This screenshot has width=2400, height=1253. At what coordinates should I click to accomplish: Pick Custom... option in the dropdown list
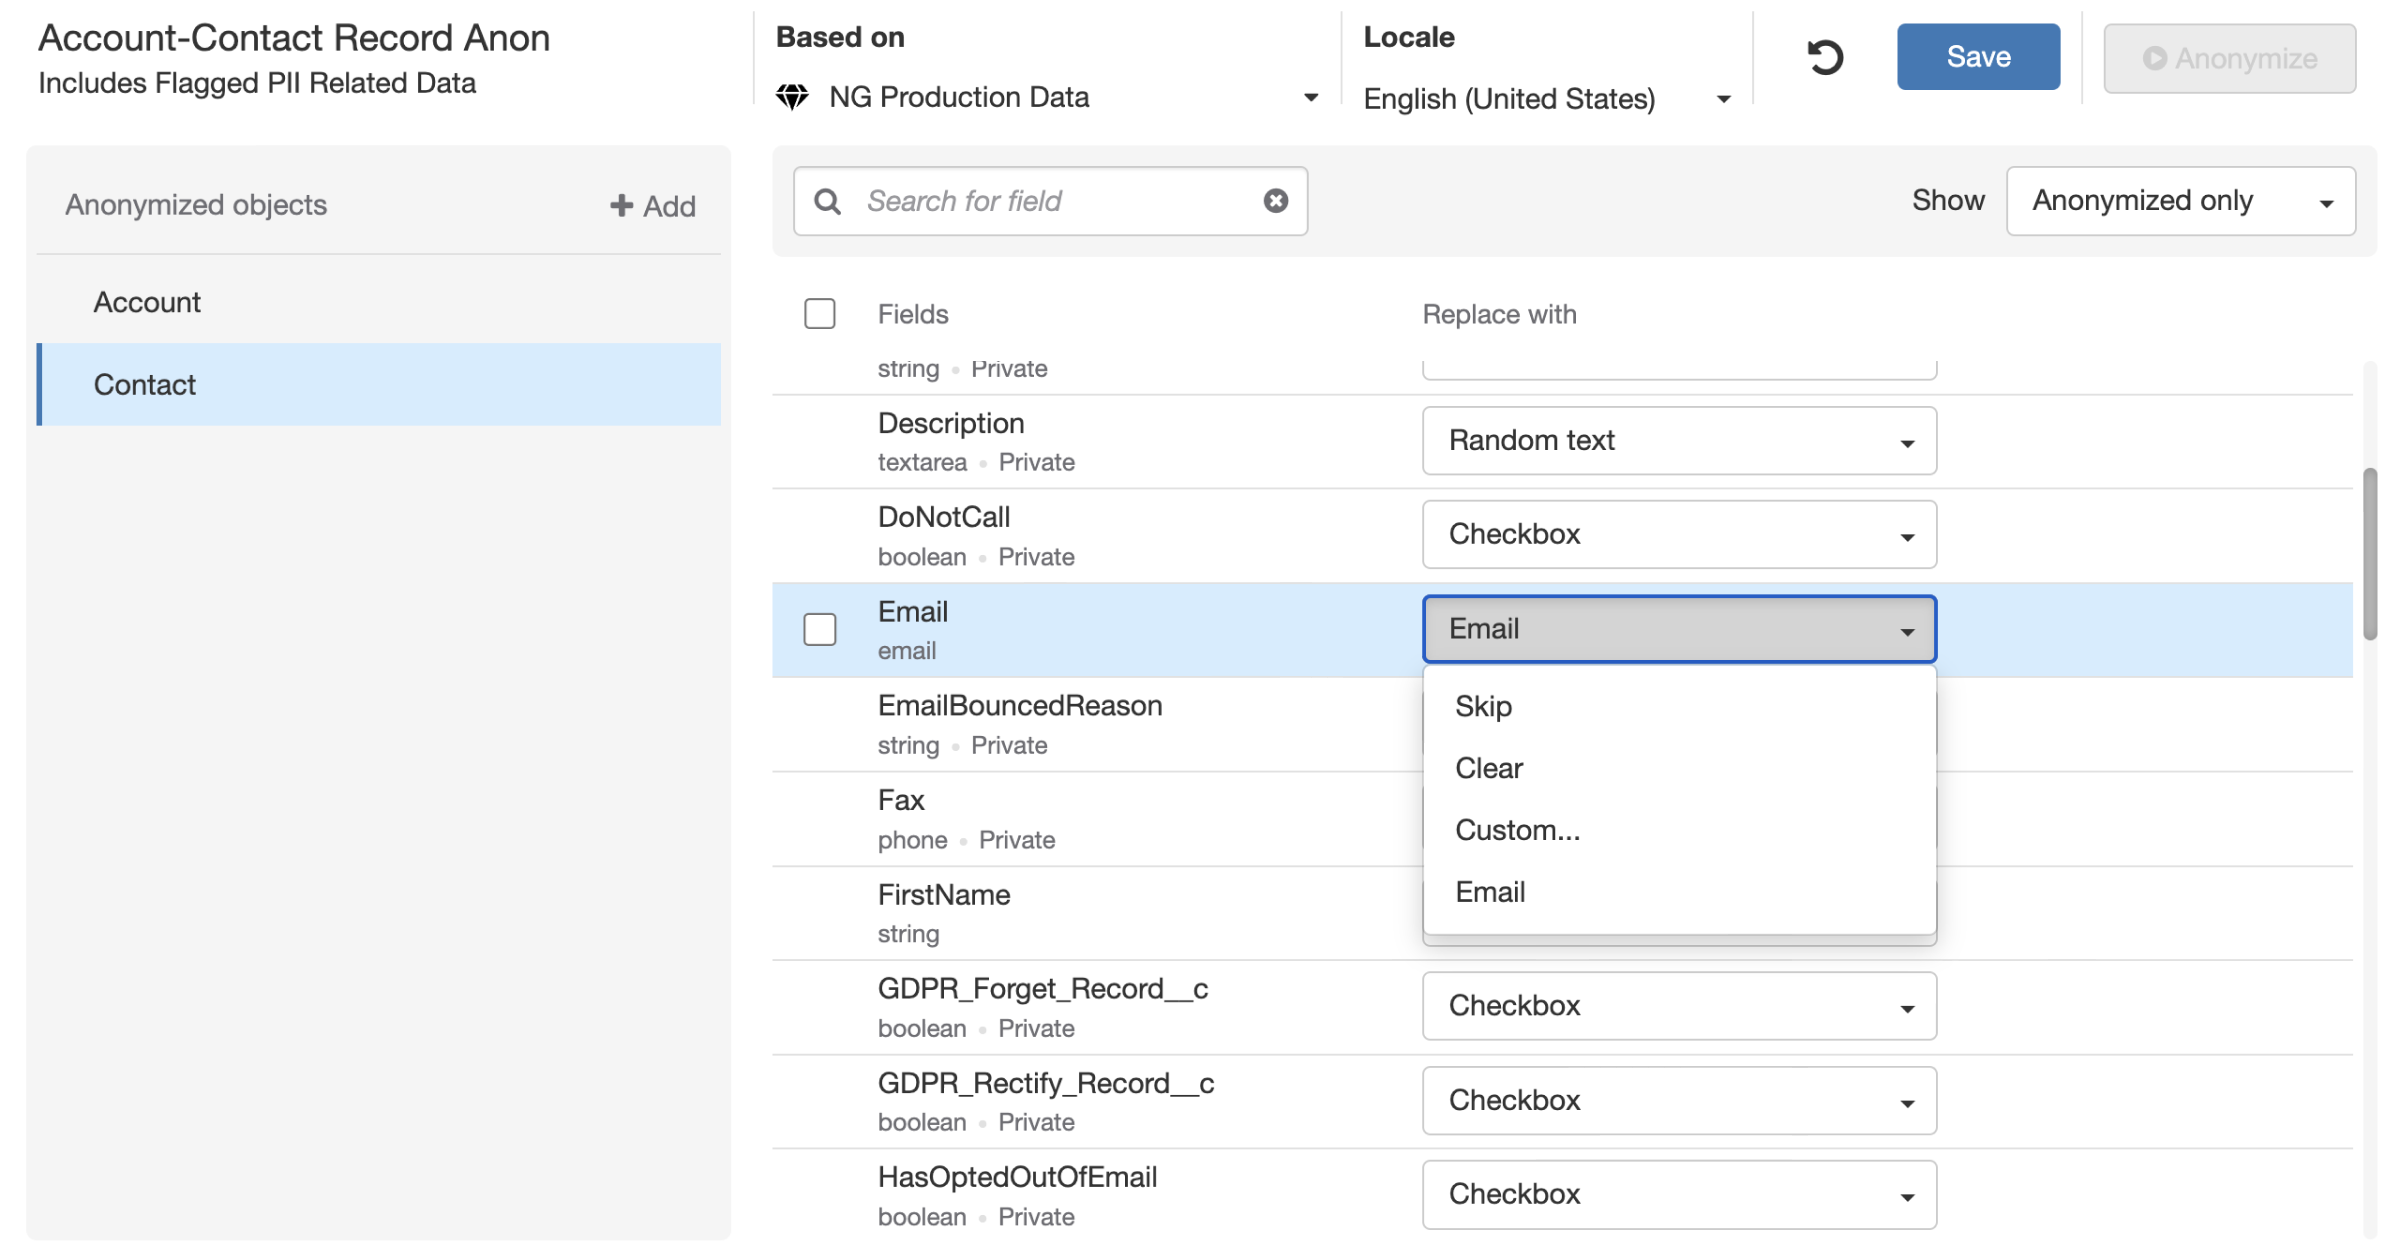[x=1516, y=830]
